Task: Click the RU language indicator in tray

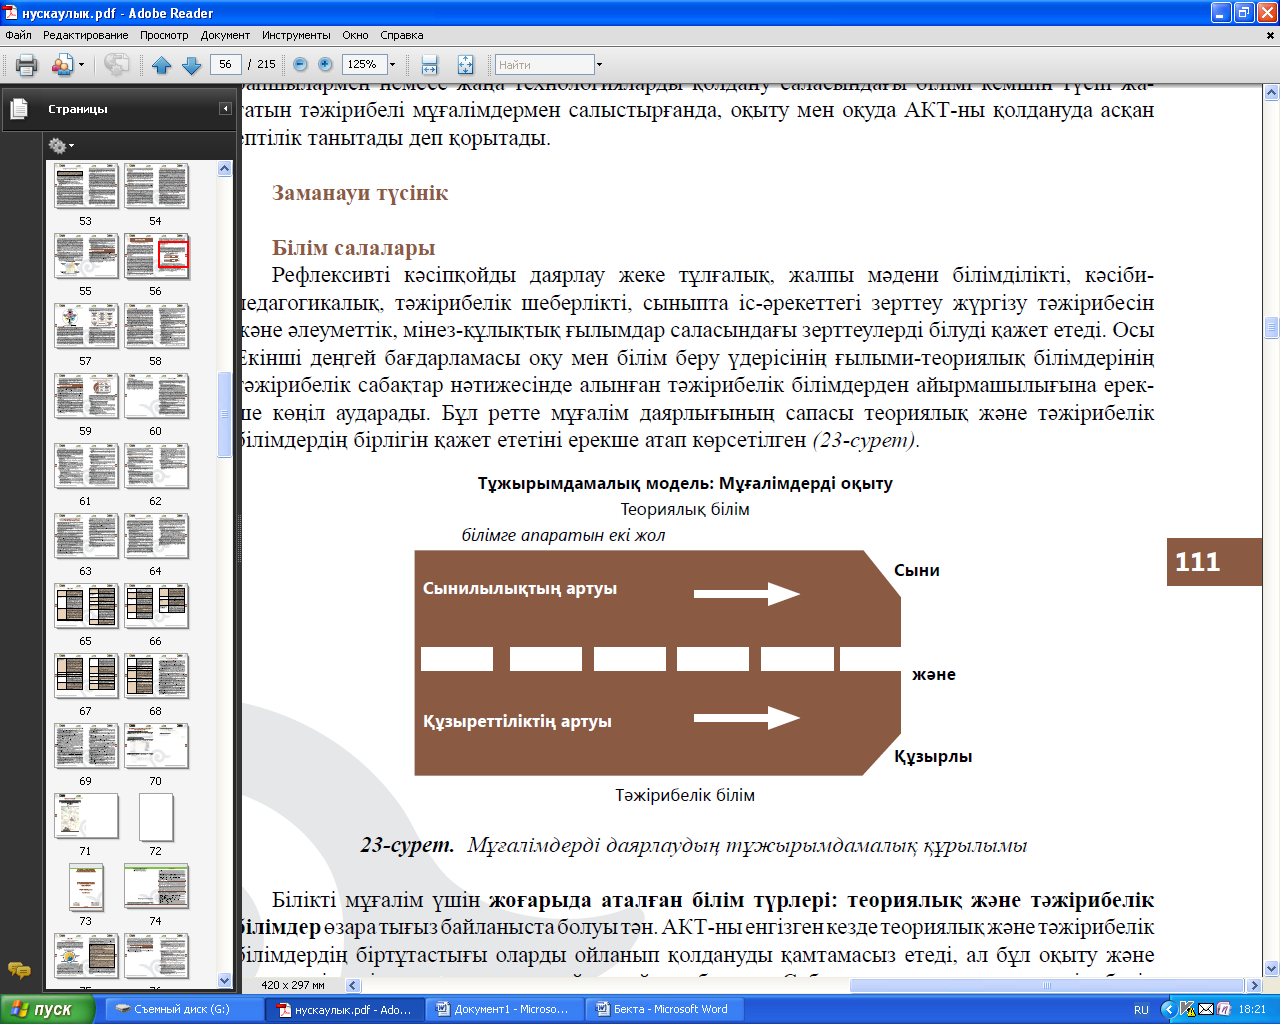Action: [1141, 1010]
